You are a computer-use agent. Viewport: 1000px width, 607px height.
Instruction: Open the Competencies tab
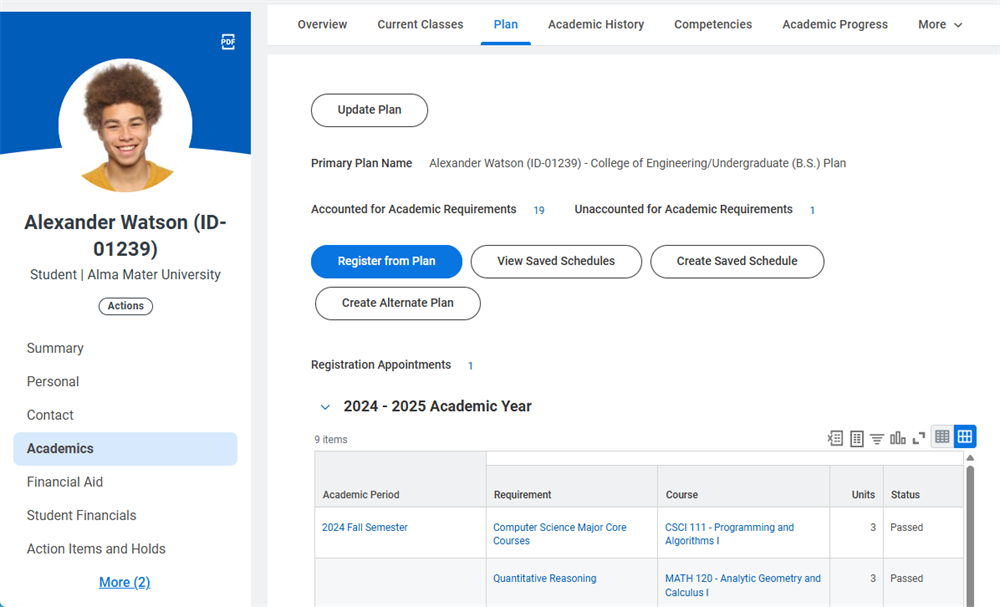pyautogui.click(x=713, y=25)
